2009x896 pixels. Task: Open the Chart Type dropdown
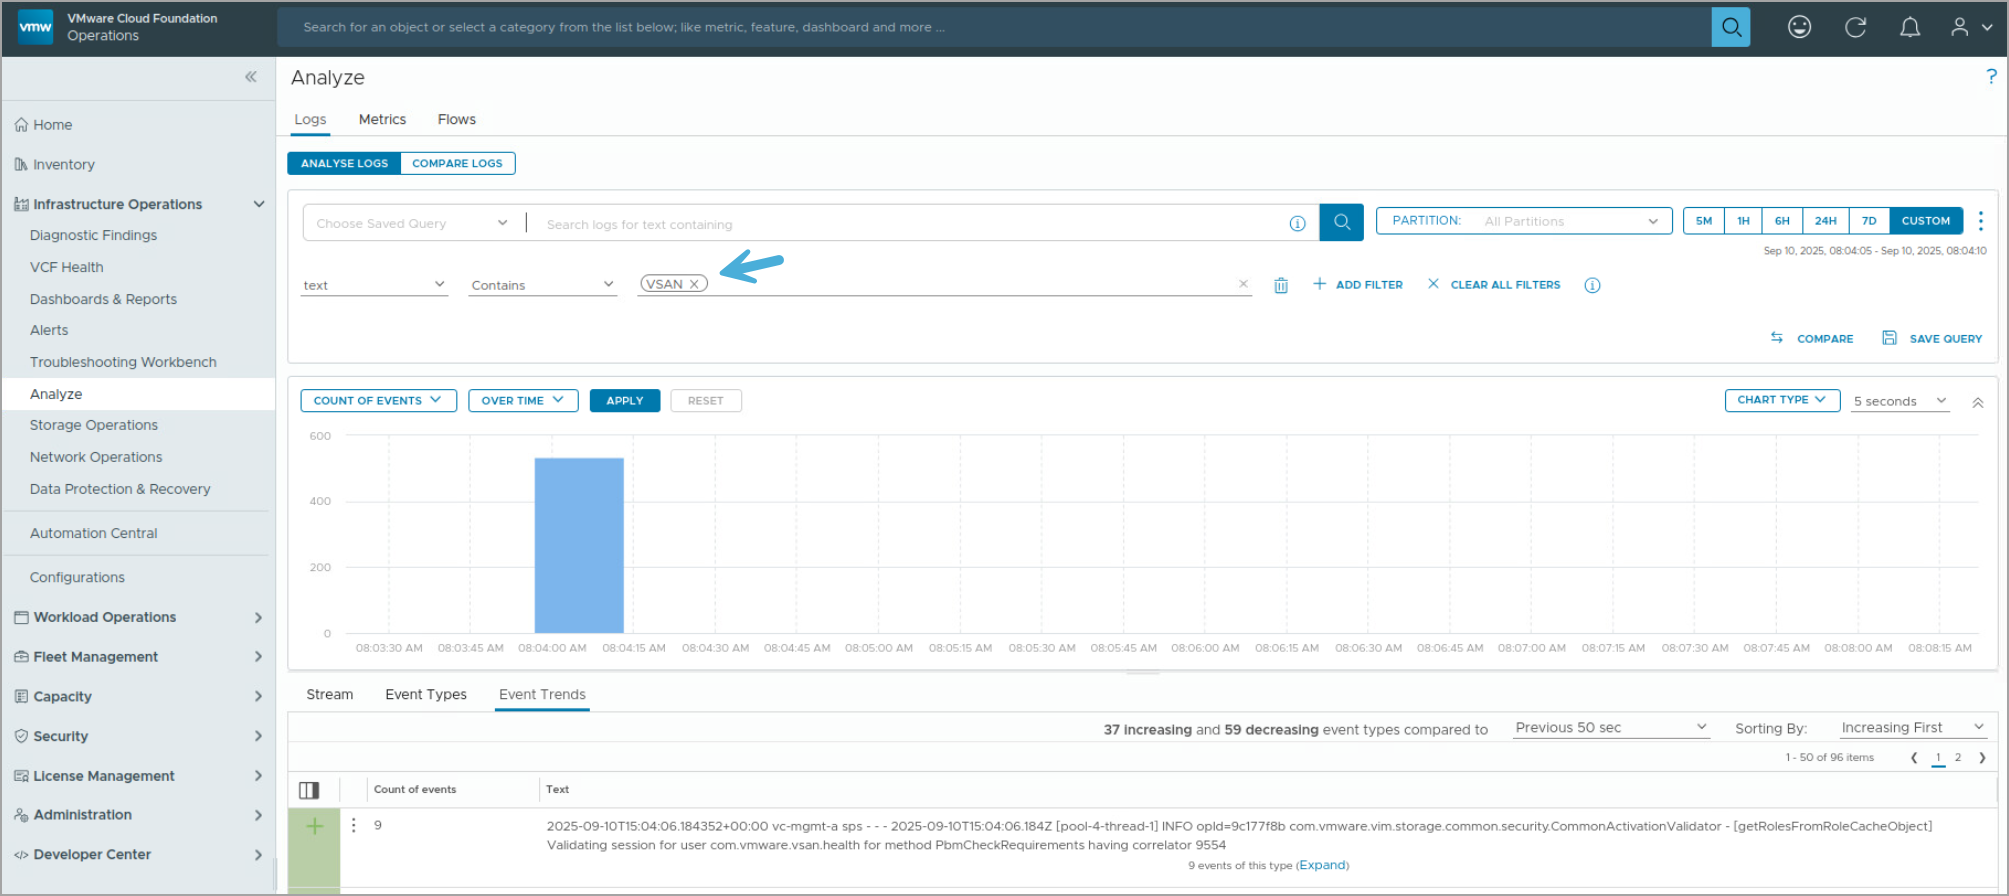[x=1782, y=399]
